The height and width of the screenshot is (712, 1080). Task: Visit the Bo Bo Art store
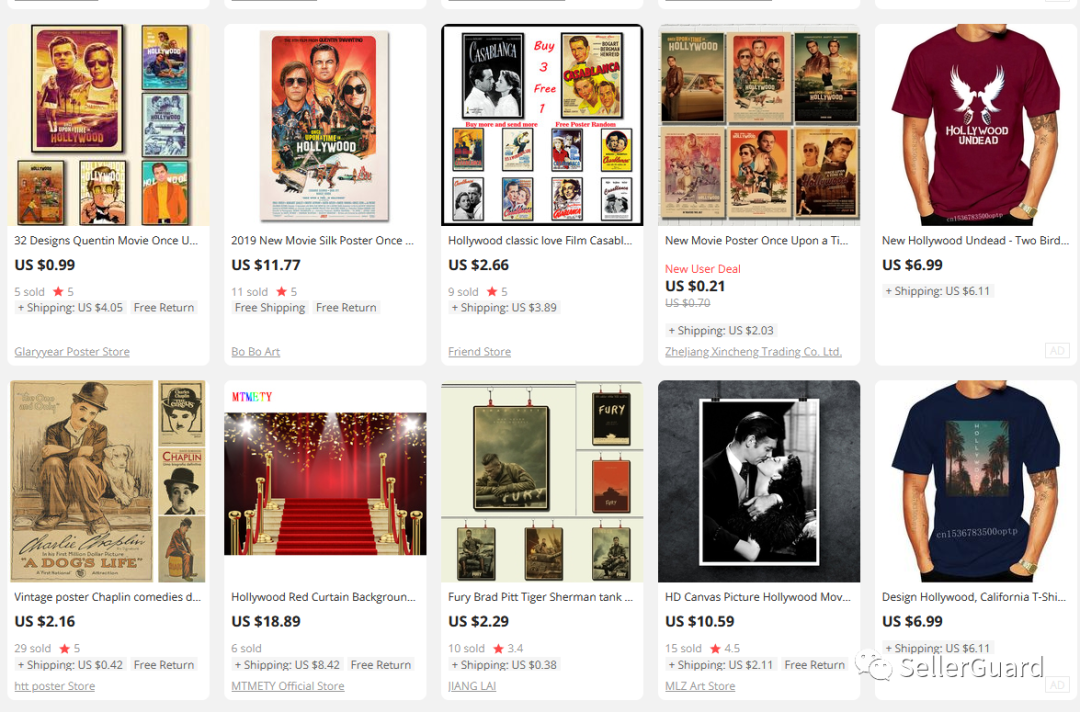pyautogui.click(x=256, y=351)
